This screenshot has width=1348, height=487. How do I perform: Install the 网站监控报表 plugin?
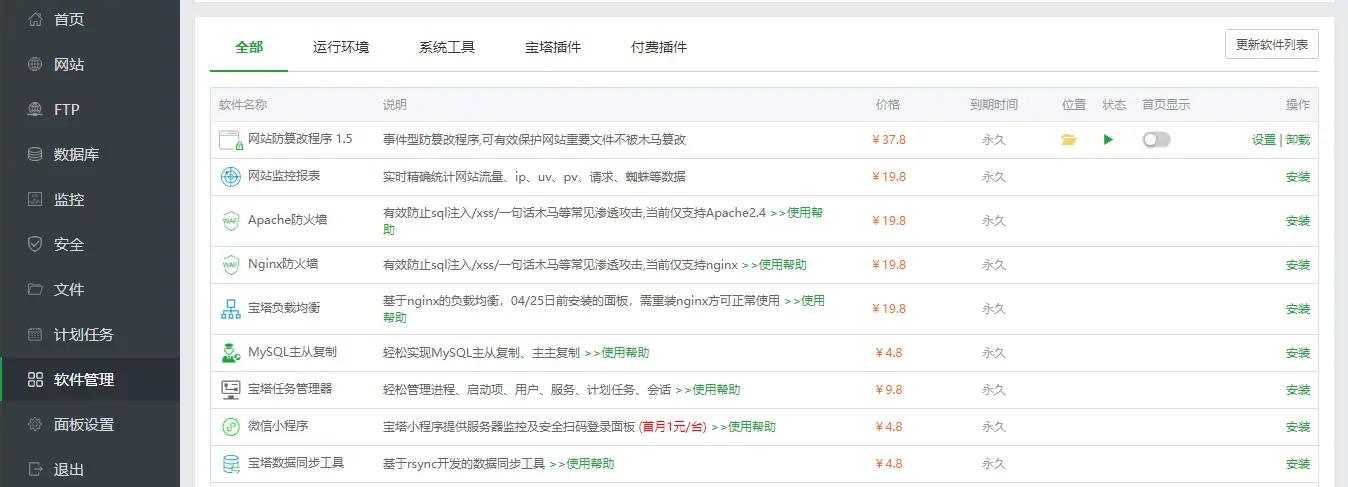point(1297,177)
